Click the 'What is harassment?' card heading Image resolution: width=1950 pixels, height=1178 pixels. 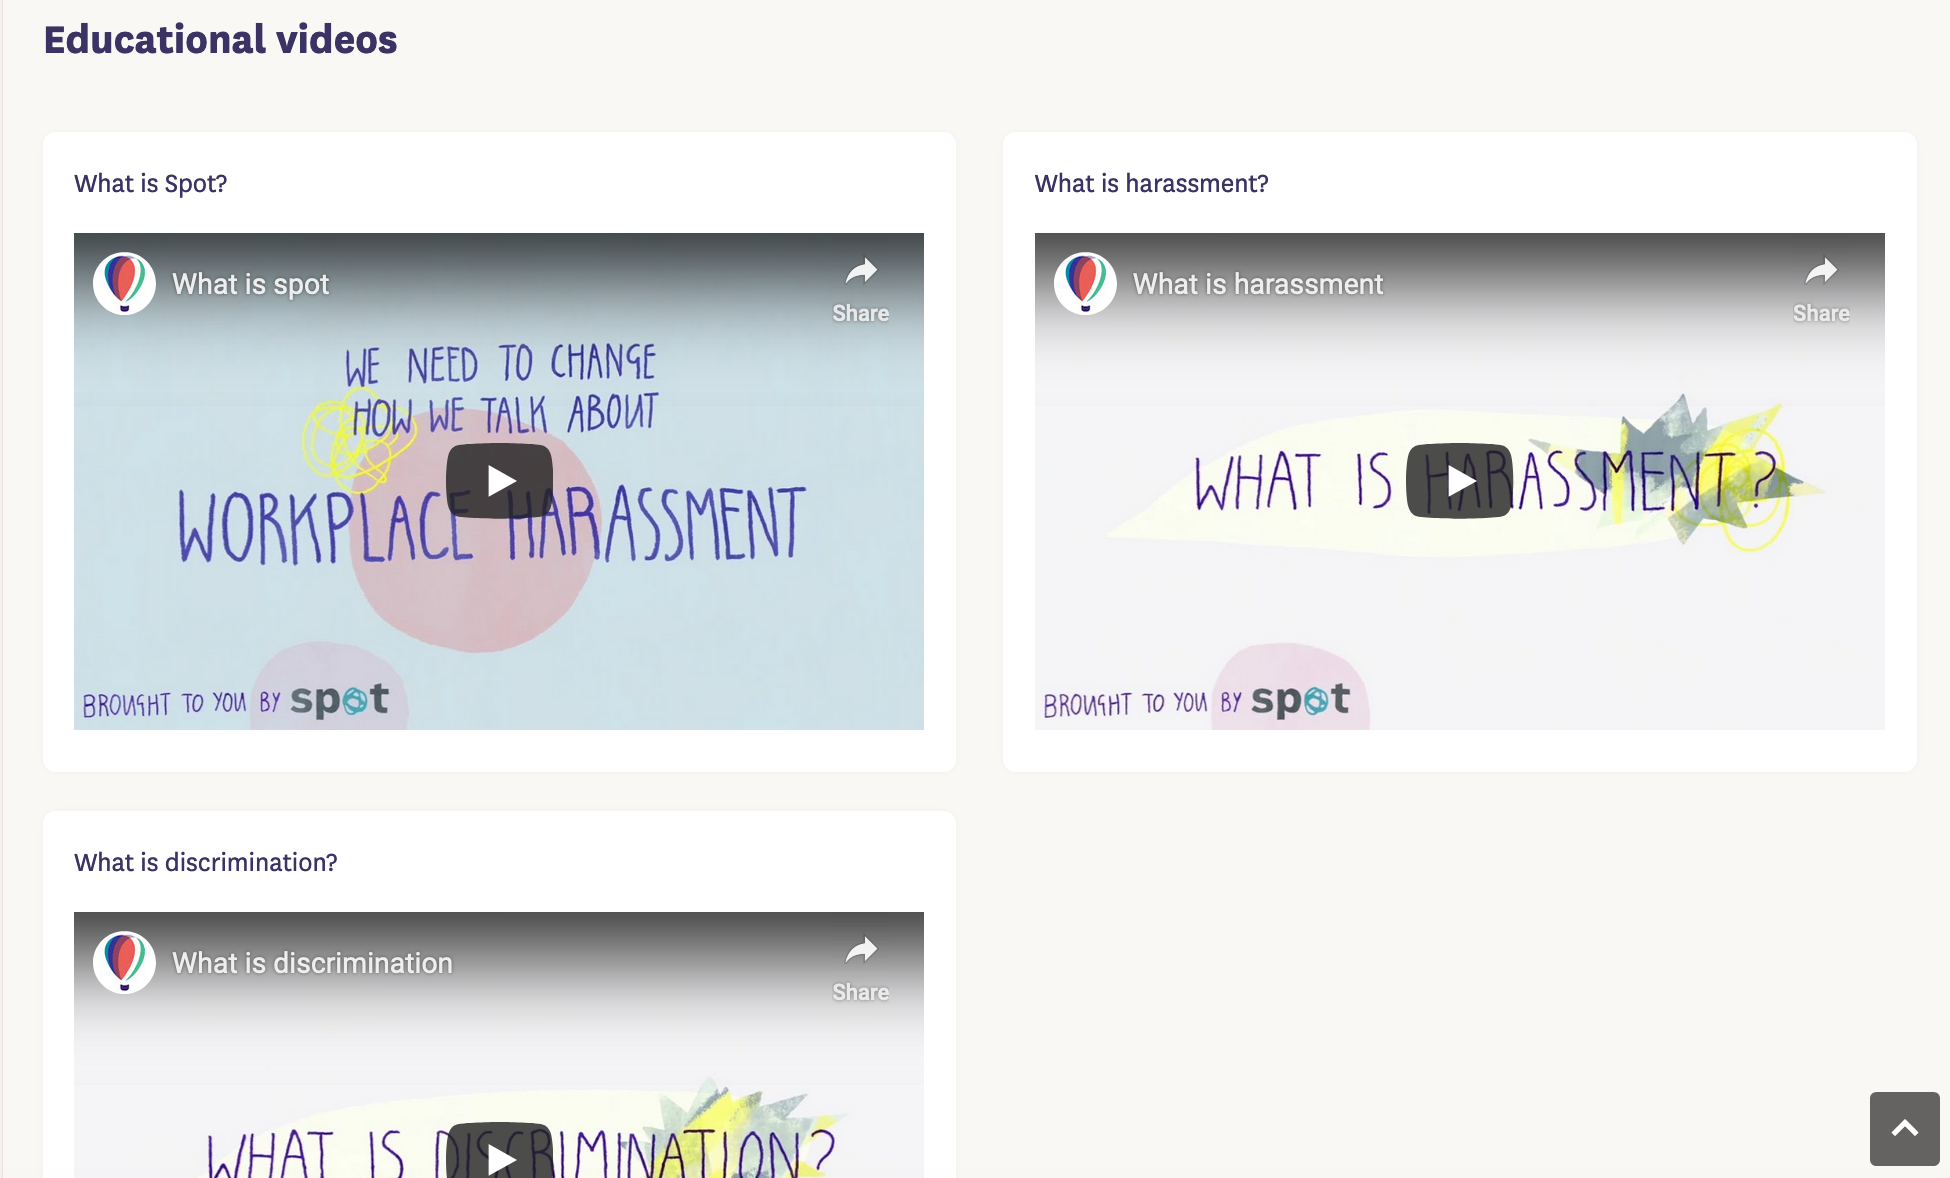point(1151,184)
